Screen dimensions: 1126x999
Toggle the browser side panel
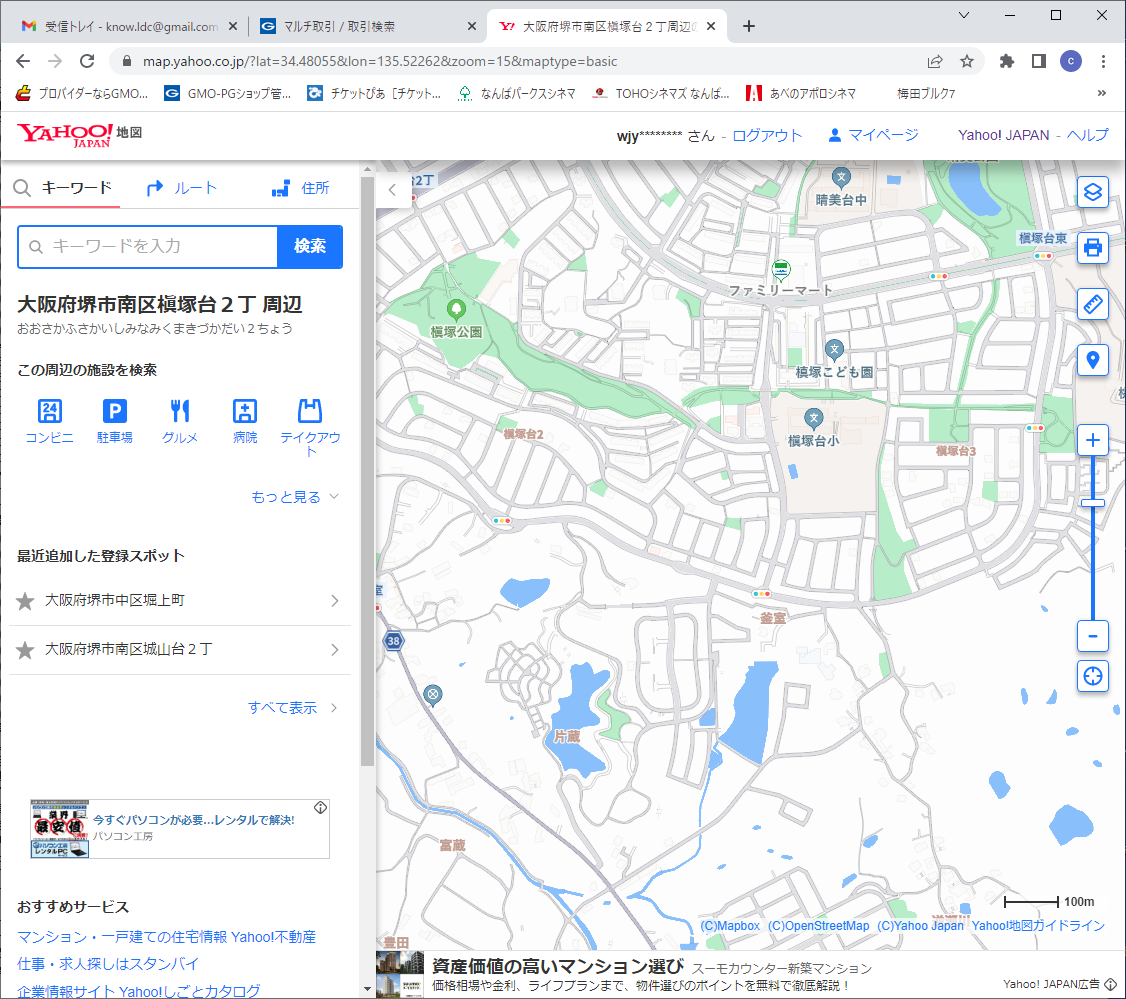coord(1039,61)
